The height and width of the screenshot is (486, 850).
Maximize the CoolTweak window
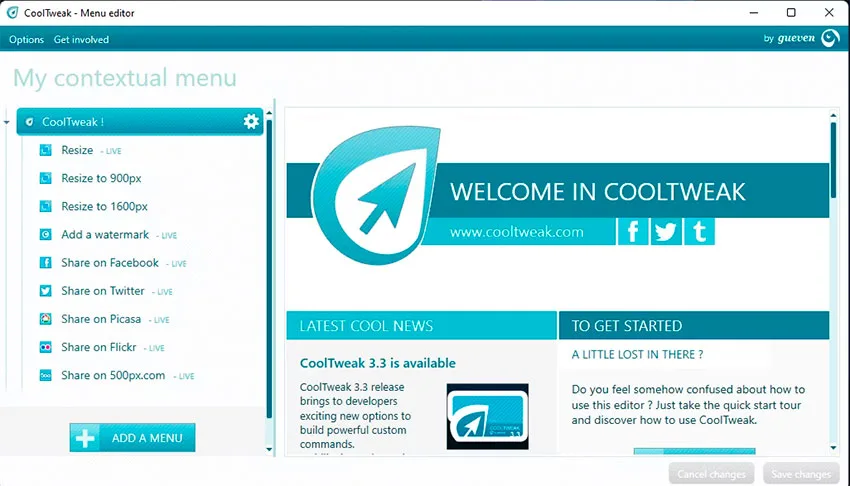pos(791,12)
